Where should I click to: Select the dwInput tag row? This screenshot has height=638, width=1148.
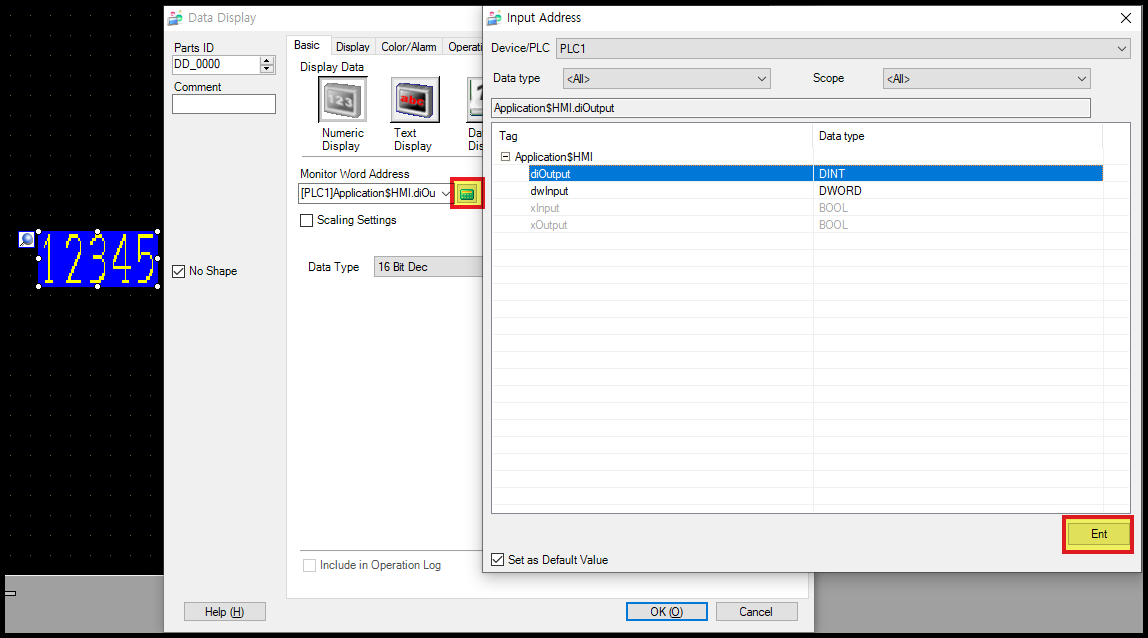click(797, 190)
